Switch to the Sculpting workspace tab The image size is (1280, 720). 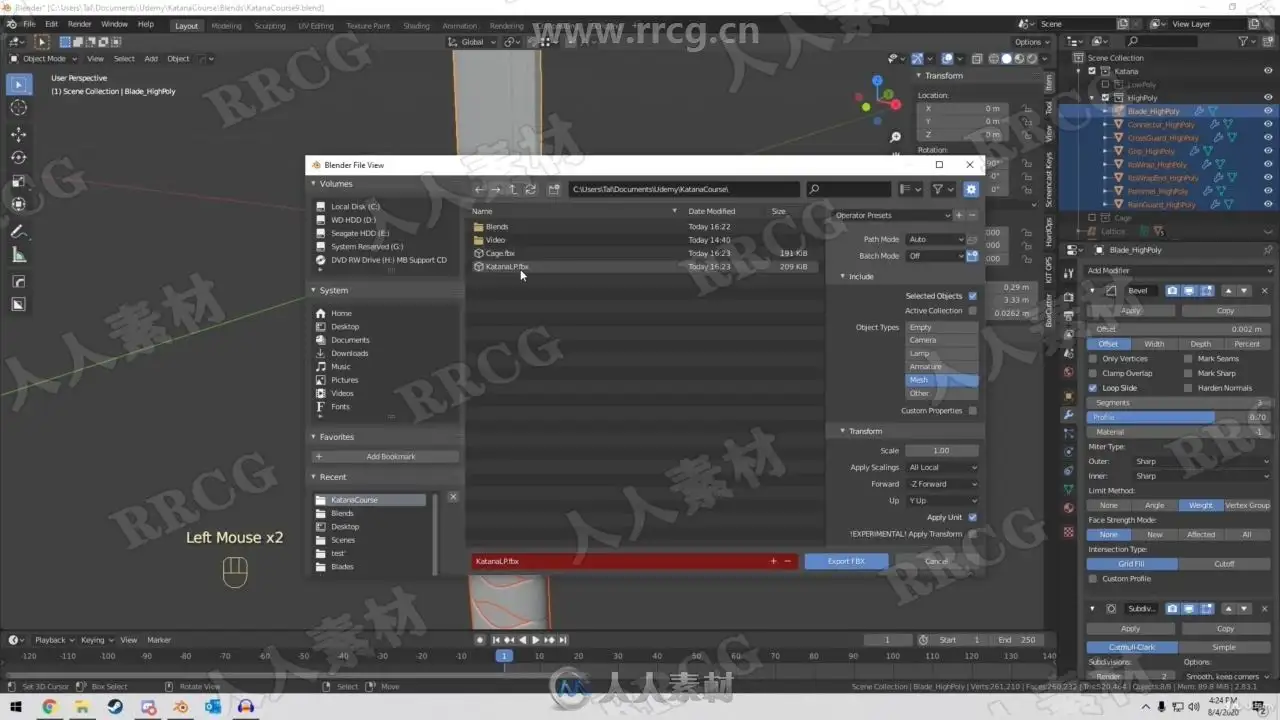point(270,26)
